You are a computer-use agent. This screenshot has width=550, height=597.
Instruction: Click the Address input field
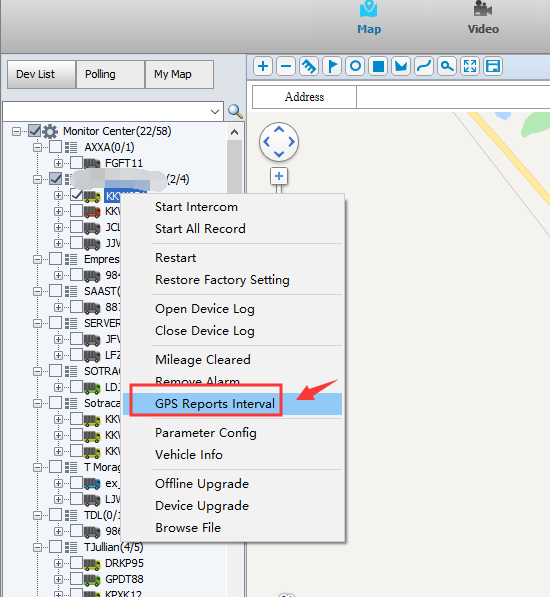[453, 97]
